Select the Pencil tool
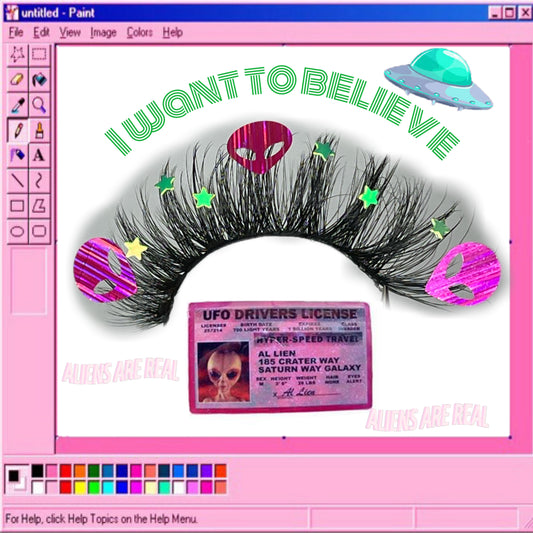The height and width of the screenshot is (533, 533). click(17, 130)
